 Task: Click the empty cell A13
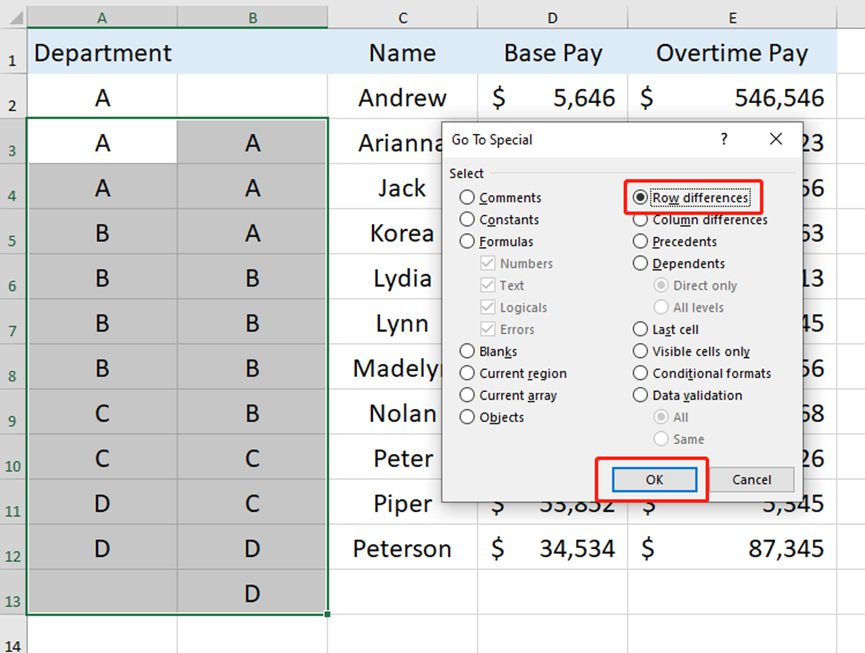(102, 592)
